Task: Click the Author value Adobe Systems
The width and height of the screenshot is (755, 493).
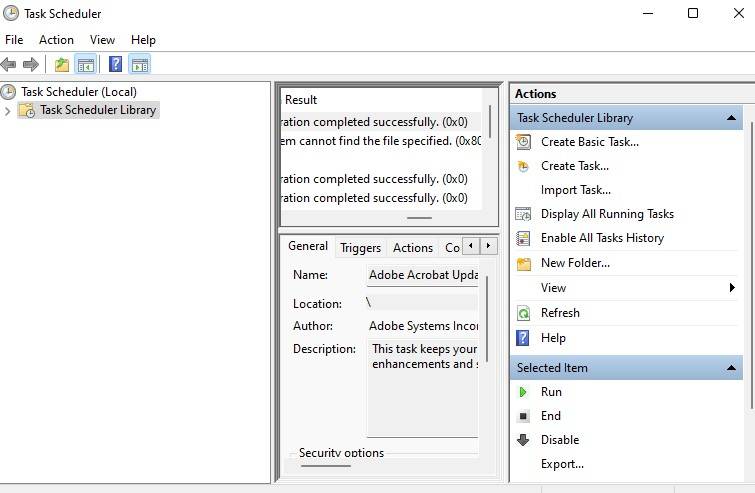Action: click(423, 326)
